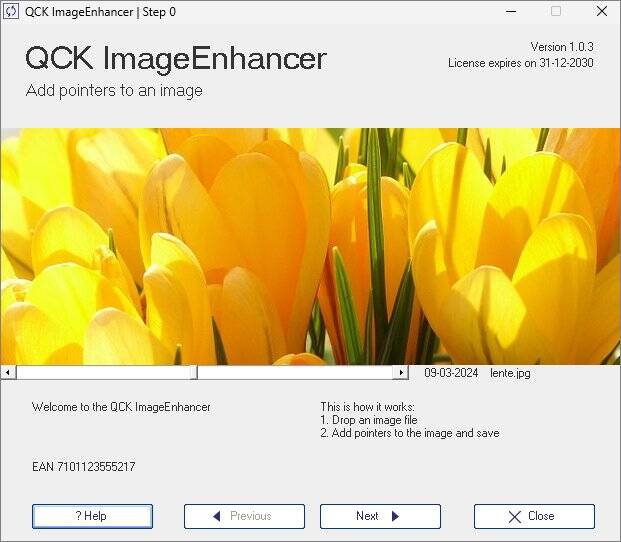The image size is (621, 542).
Task: Click the QCK app icon in title bar
Action: (x=11, y=11)
